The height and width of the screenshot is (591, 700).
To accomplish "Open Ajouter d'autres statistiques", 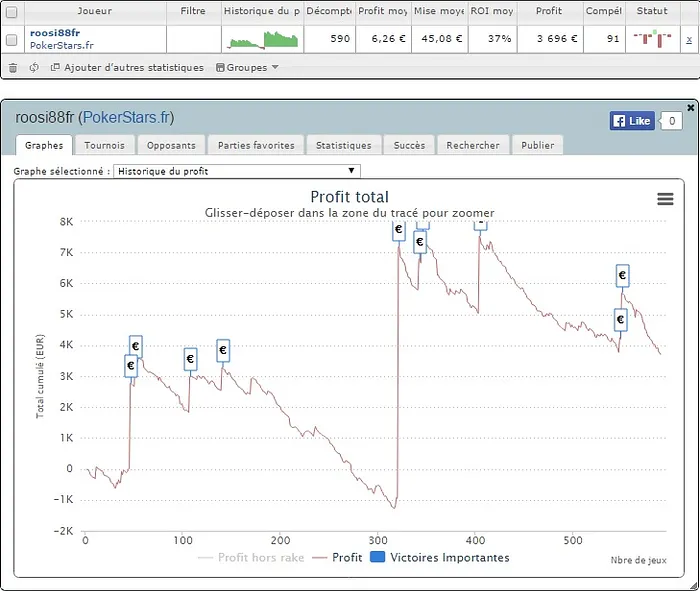I will pos(128,67).
